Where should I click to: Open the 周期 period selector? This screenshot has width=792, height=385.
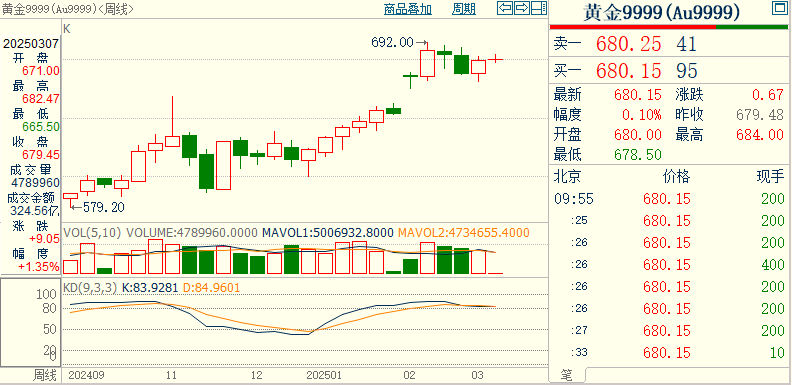(x=464, y=9)
